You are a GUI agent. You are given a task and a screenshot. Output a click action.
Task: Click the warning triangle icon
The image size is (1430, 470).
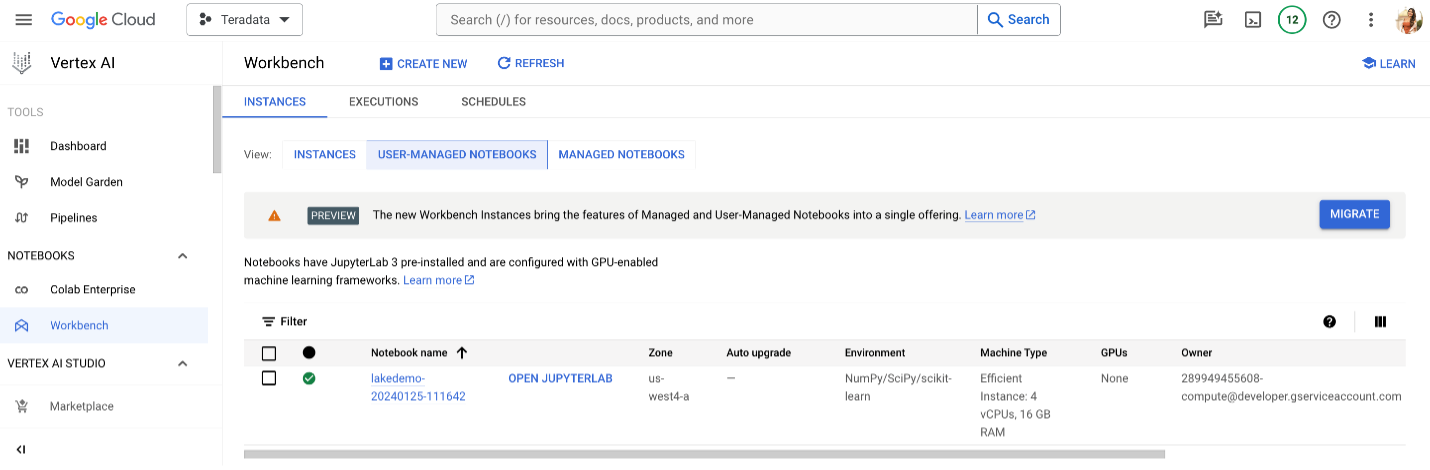pyautogui.click(x=274, y=215)
